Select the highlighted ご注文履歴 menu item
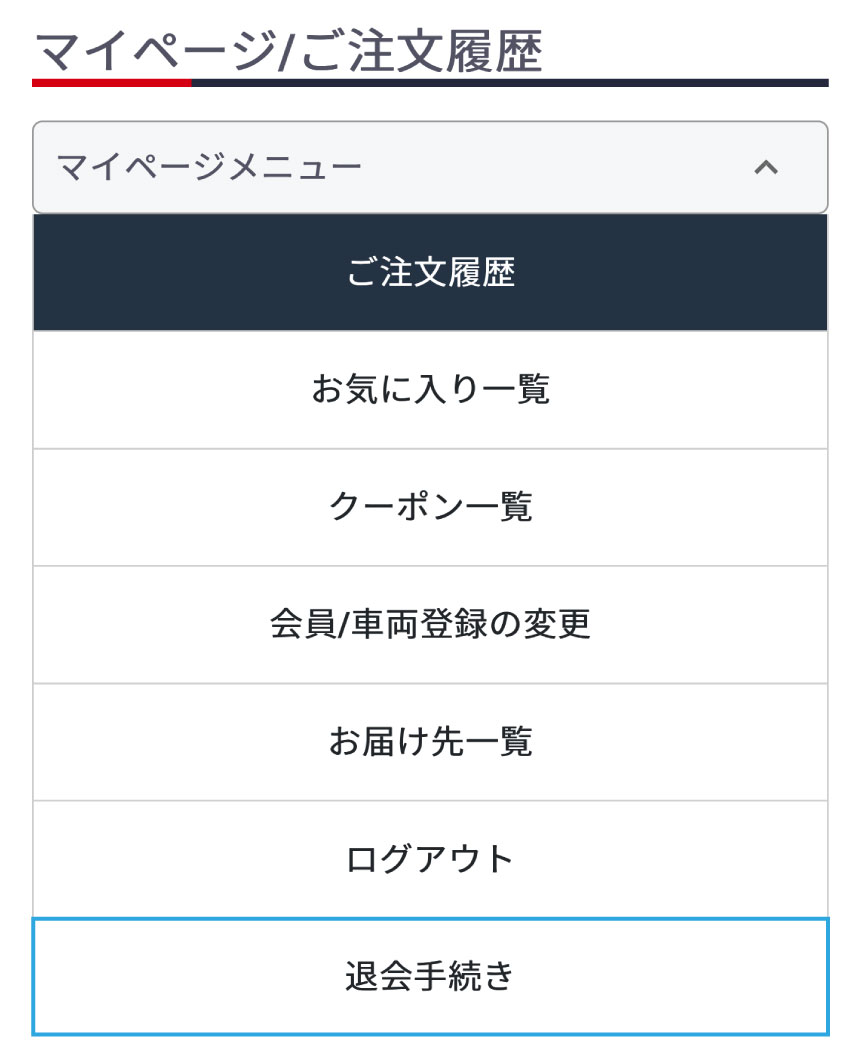Screen dimensions: 852x1059 [430, 272]
